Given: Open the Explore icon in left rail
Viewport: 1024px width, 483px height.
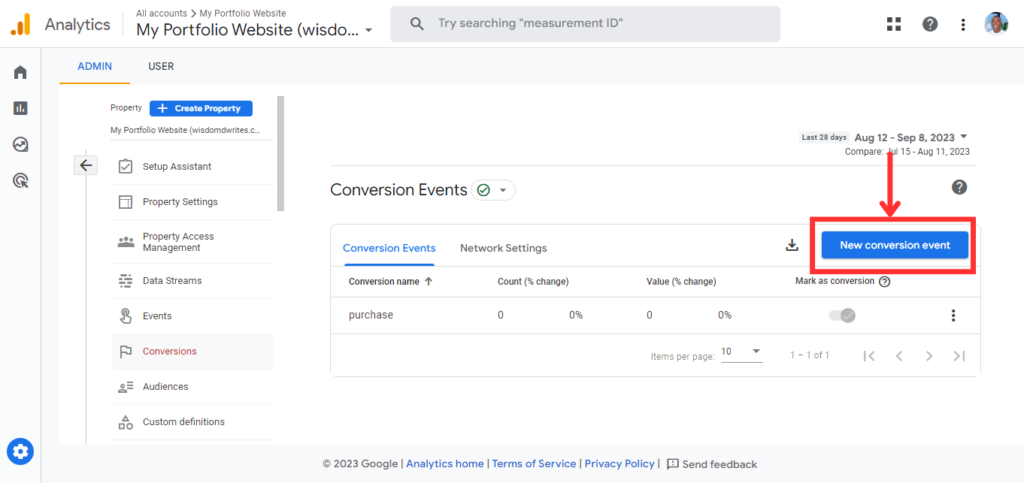Looking at the screenshot, I should 20,144.
